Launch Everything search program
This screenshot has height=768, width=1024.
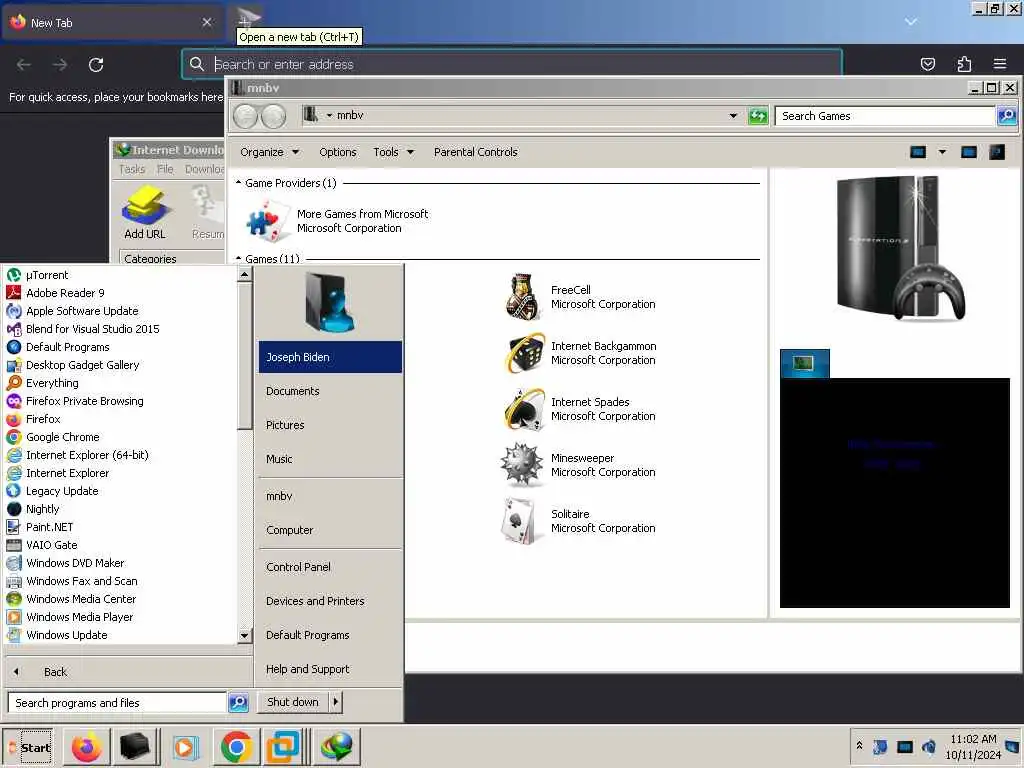[42, 383]
